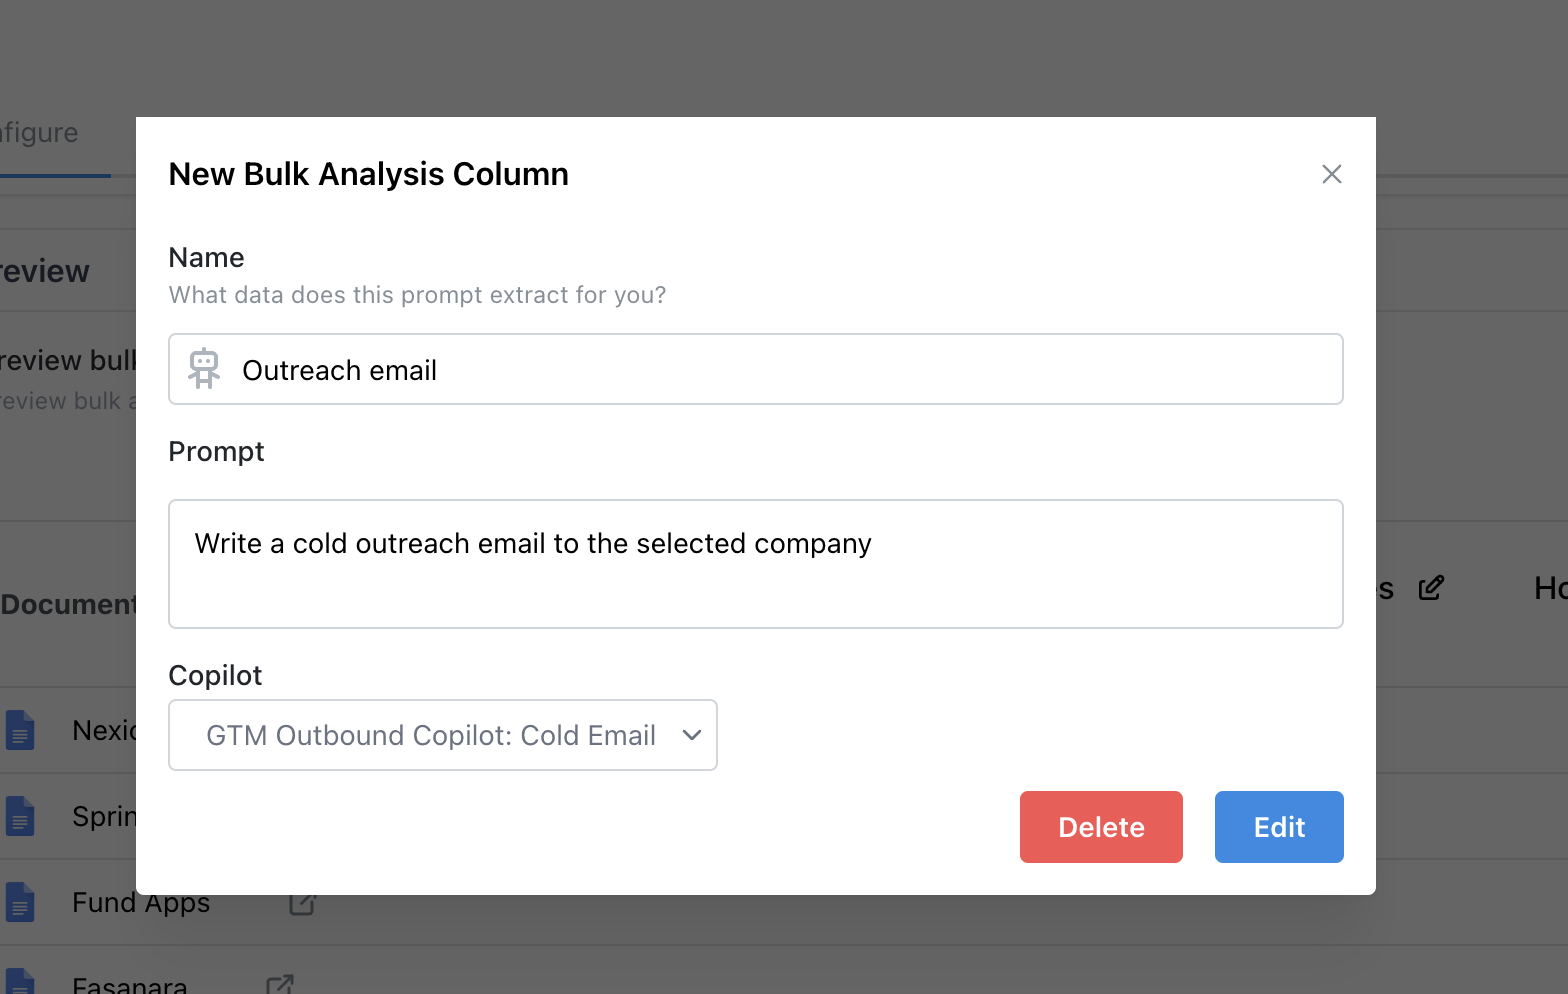Select the Fund Apps row name
Screen dimensions: 1568x994
pos(141,903)
